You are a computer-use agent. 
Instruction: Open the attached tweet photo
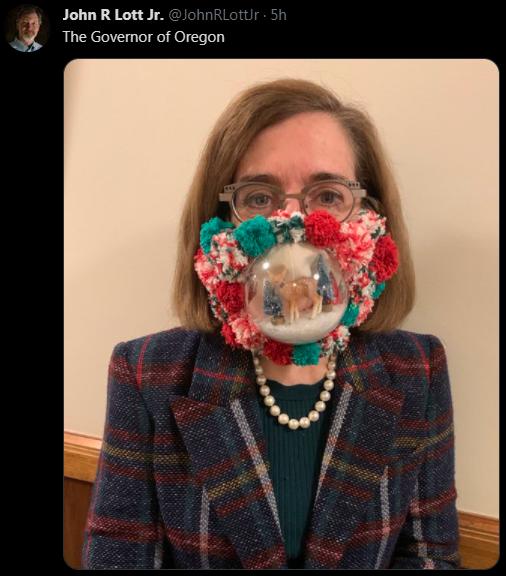(281, 314)
